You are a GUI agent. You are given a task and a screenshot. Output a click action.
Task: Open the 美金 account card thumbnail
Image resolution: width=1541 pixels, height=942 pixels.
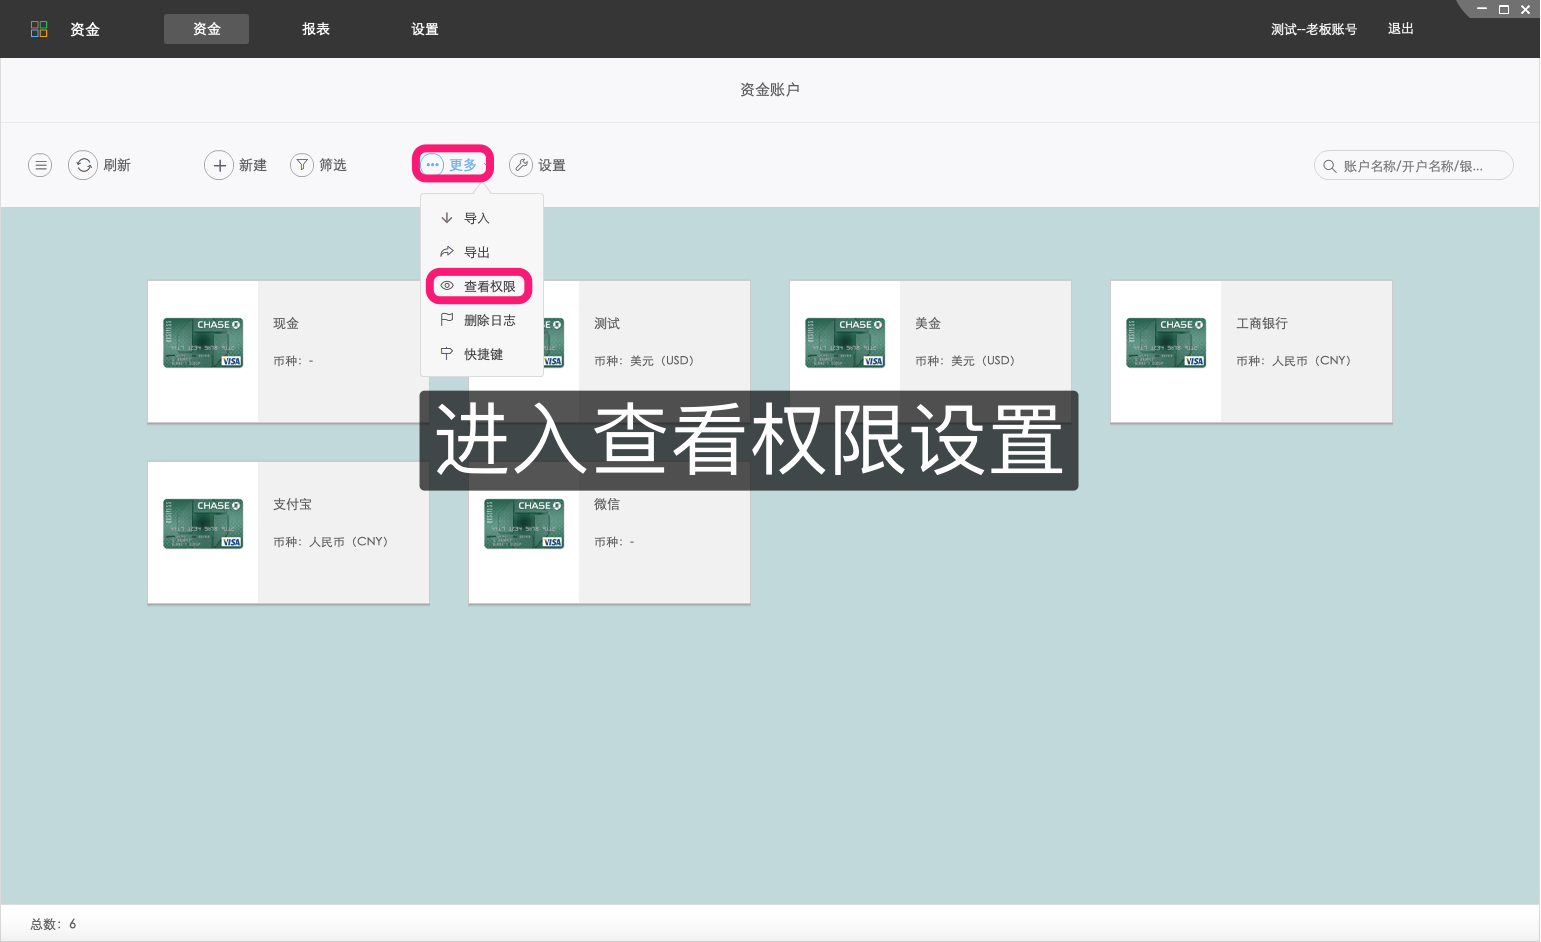pos(845,343)
